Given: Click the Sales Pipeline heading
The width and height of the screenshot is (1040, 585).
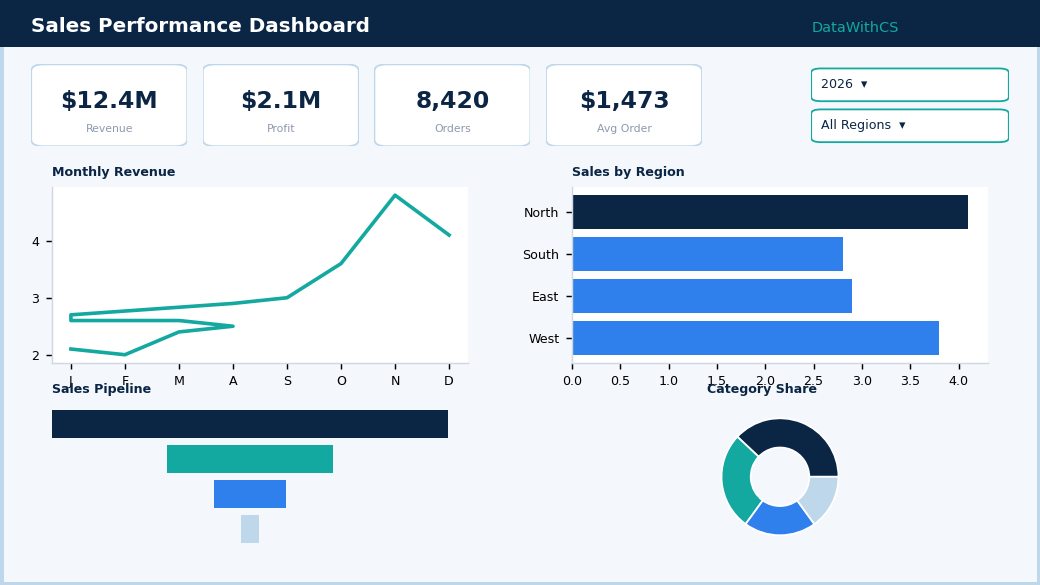Looking at the screenshot, I should tap(101, 389).
